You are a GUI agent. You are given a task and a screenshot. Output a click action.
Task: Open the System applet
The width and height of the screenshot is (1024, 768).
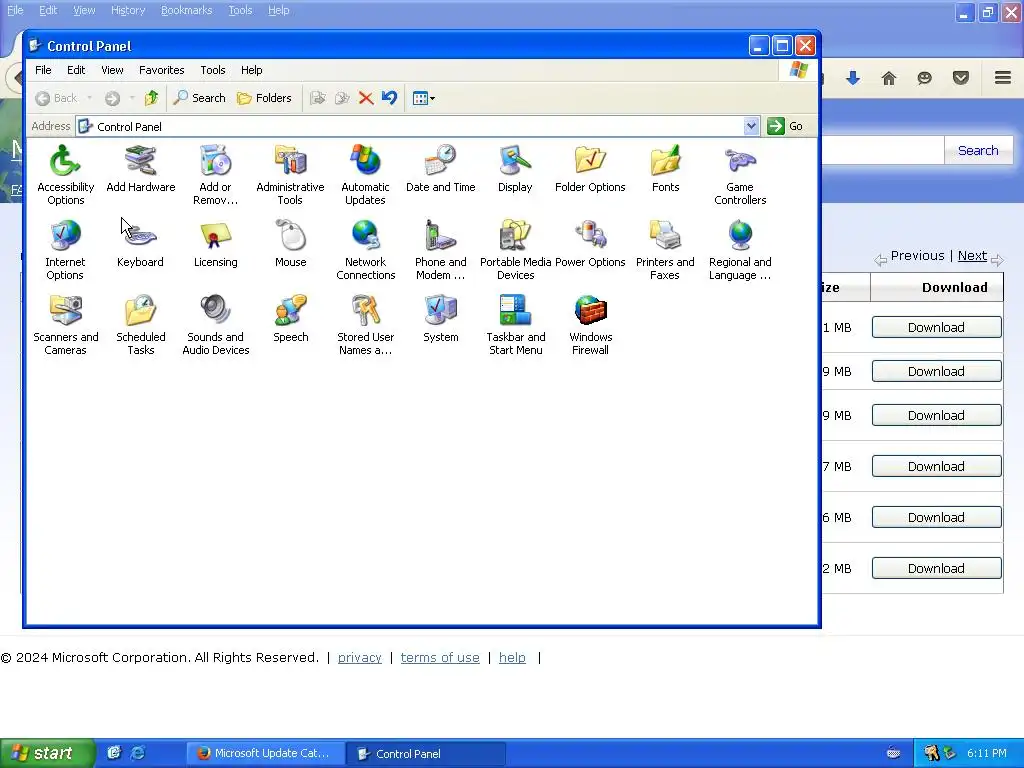[440, 319]
